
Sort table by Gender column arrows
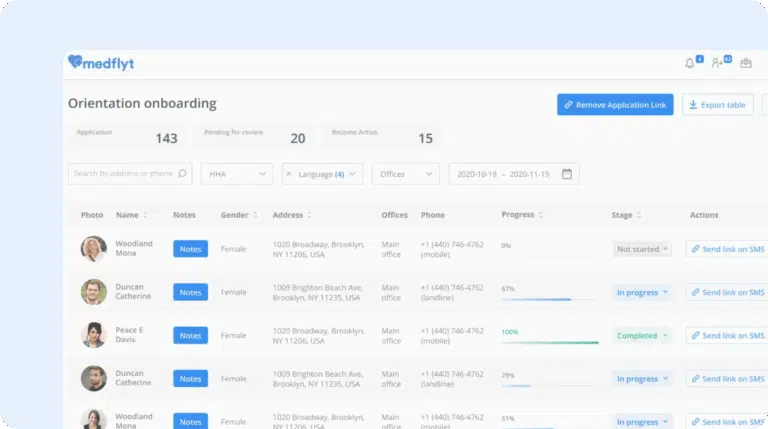pyautogui.click(x=255, y=215)
